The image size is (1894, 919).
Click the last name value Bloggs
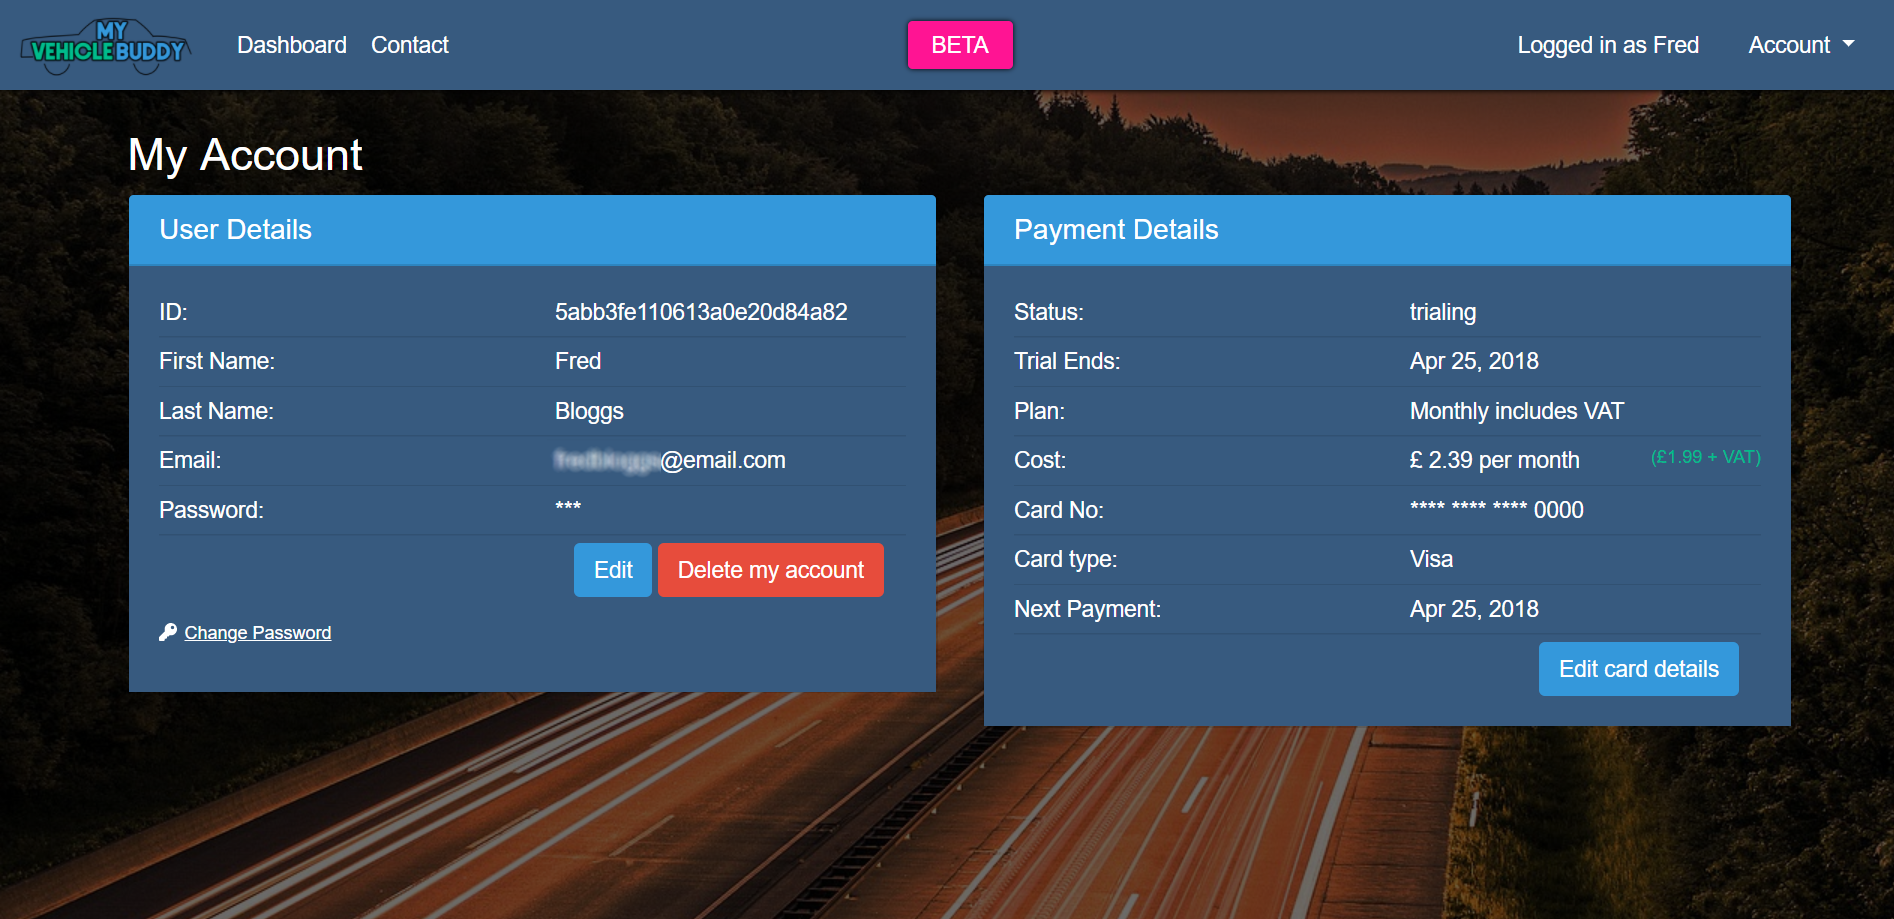589,411
